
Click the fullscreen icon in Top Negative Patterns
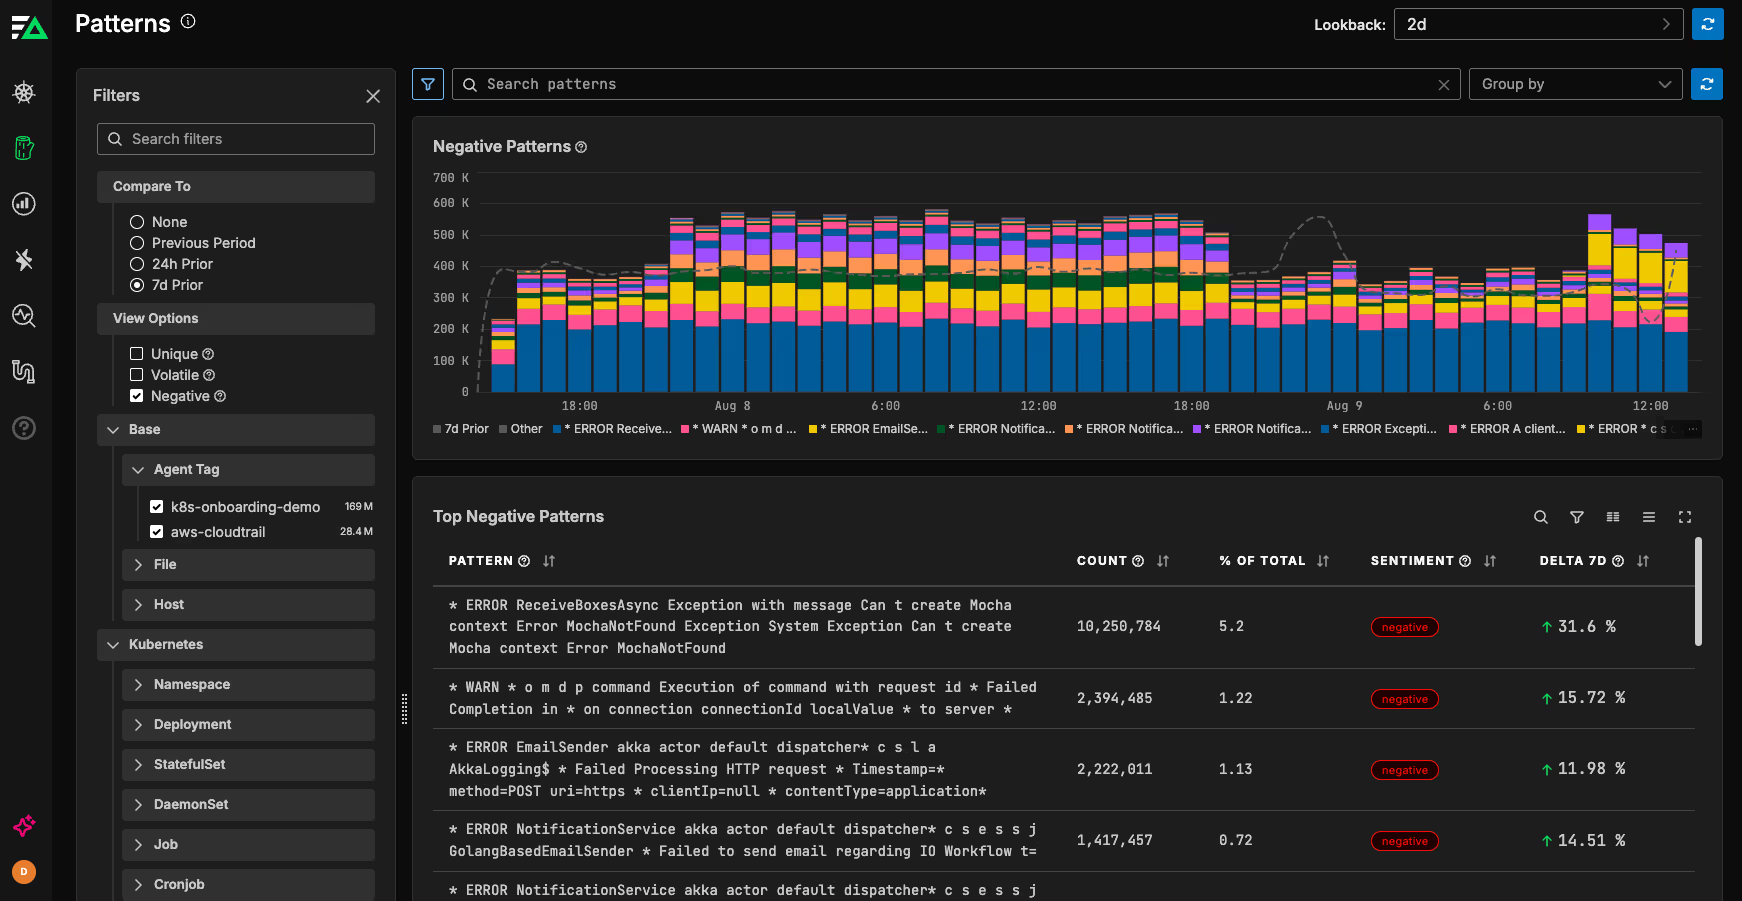coord(1684,517)
